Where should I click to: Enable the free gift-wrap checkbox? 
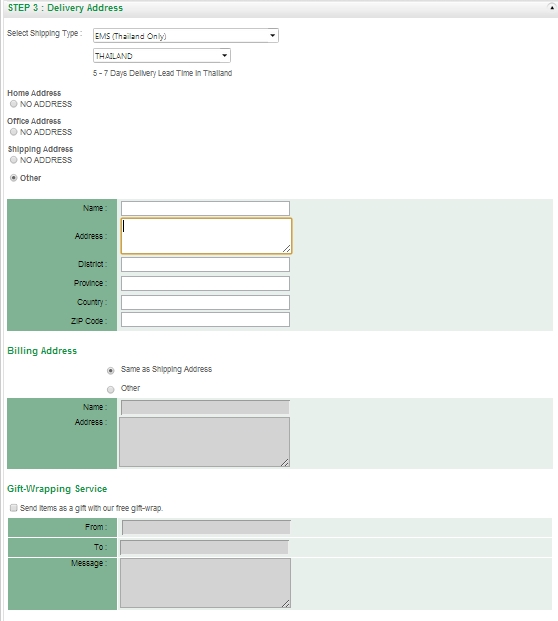coord(14,508)
